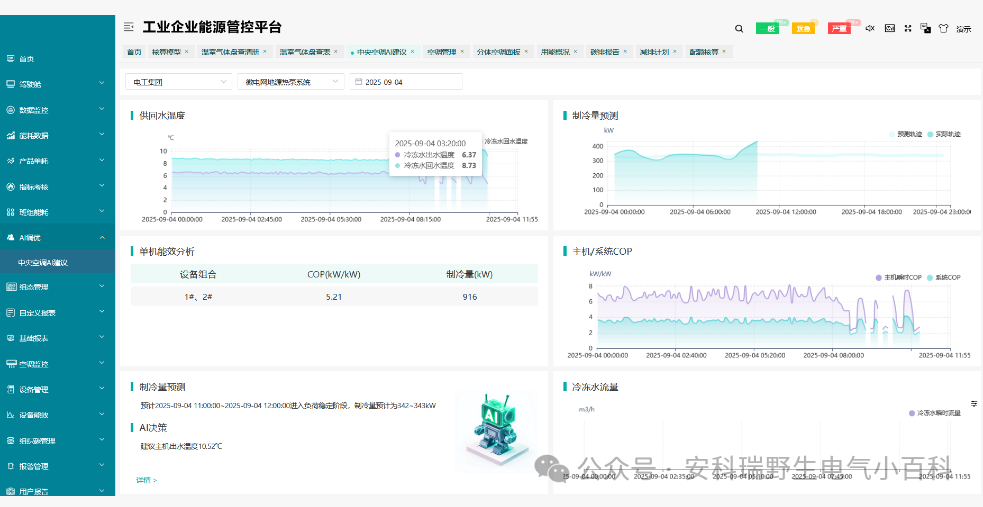Enter fullscreen with the four-corner icon
The width and height of the screenshot is (983, 507).
908,28
